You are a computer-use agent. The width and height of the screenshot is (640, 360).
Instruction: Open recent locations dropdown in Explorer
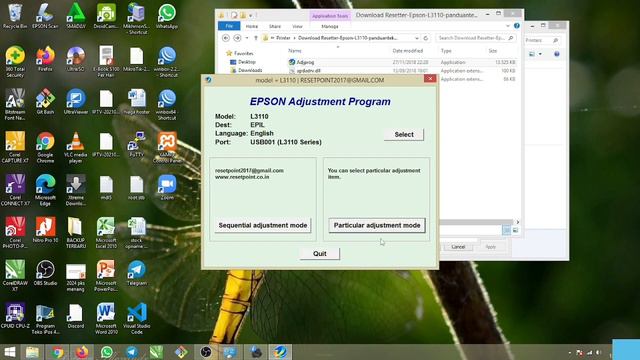(247, 38)
